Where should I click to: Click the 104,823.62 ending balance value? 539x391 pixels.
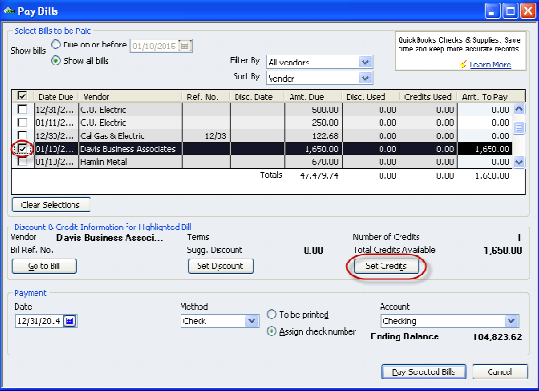[497, 337]
